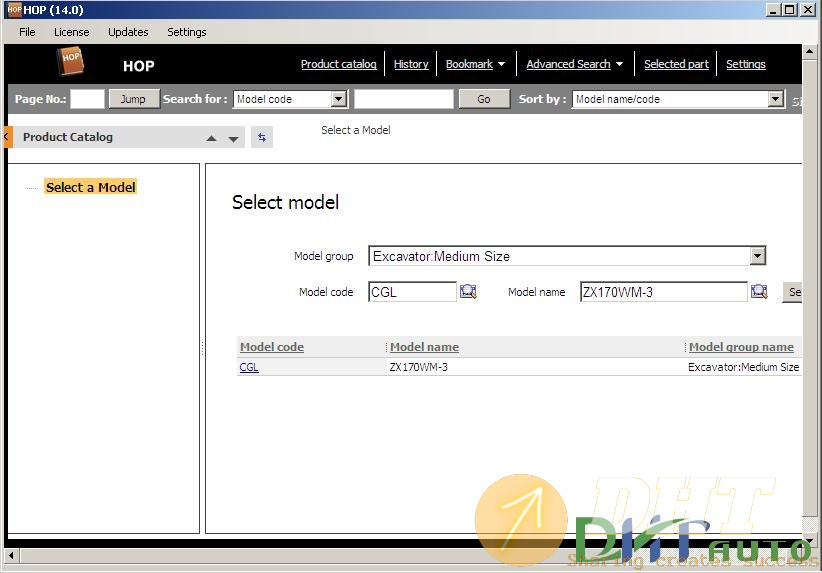The height and width of the screenshot is (573, 822).
Task: Click the HOP title bar application icon
Action: (14, 9)
